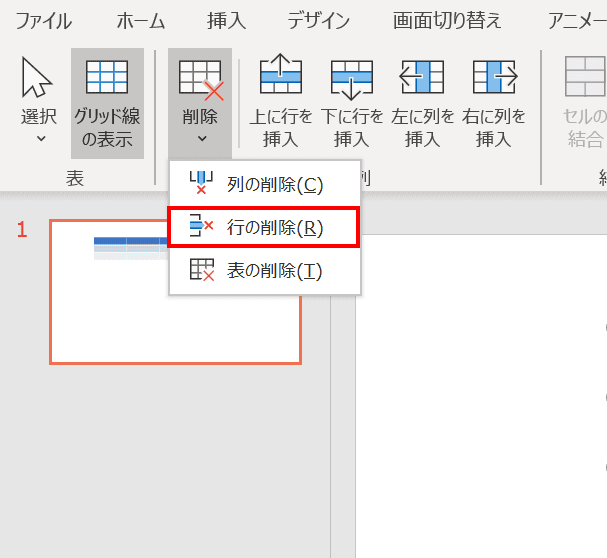Click the 選択 arrow cursor icon

pyautogui.click(x=36, y=77)
